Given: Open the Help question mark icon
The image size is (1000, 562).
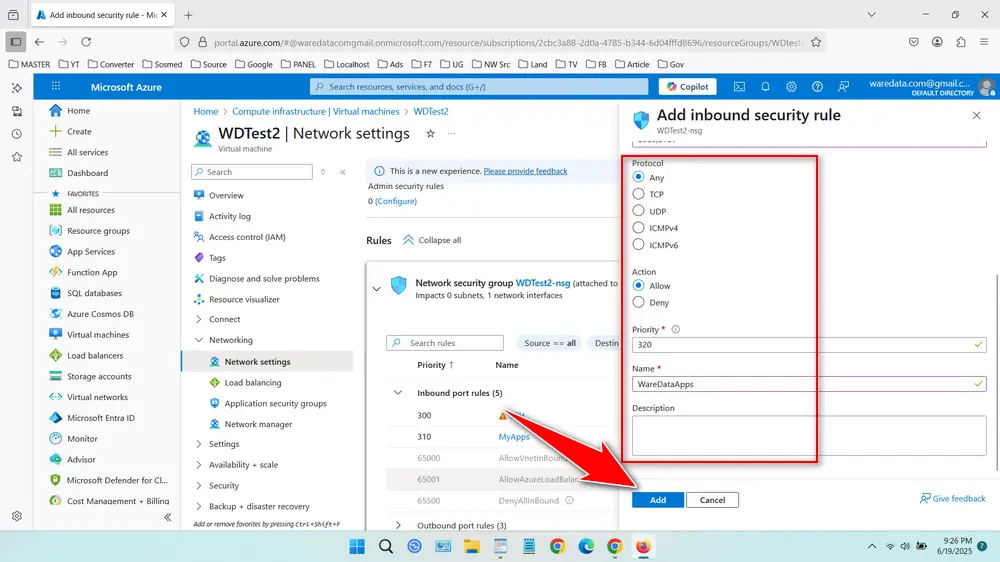Looking at the screenshot, I should [817, 87].
